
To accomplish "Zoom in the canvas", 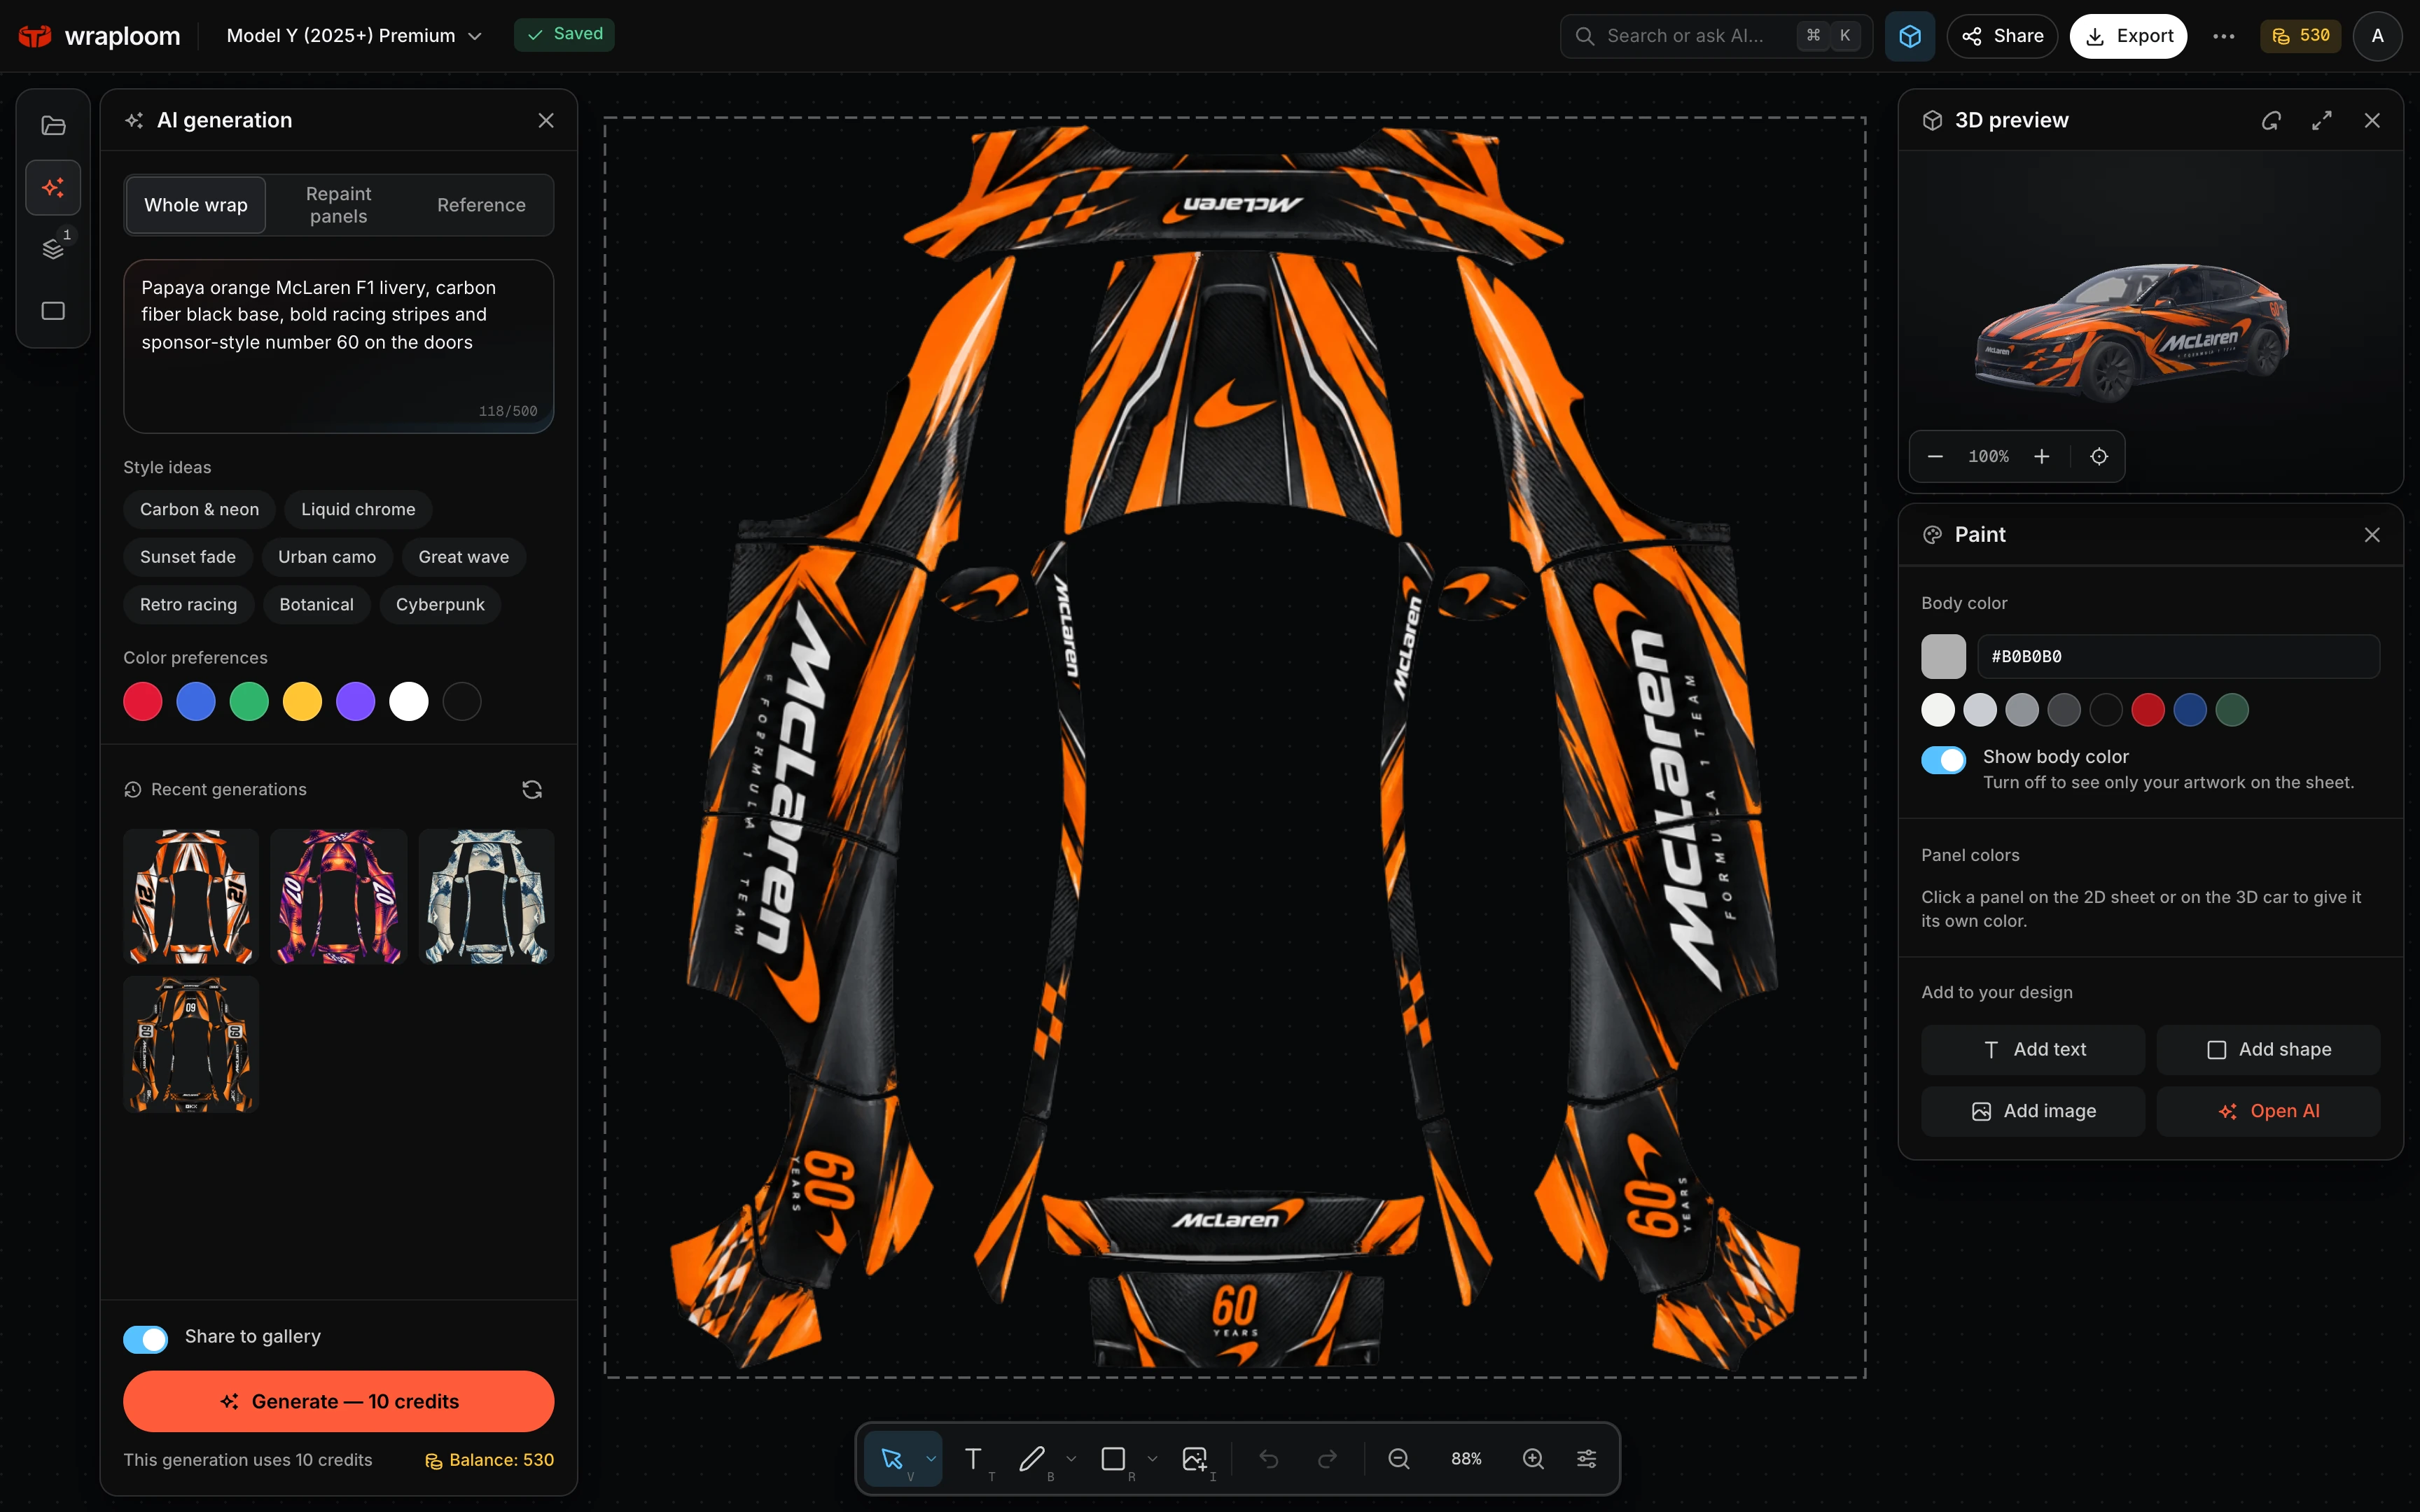I will [x=1533, y=1459].
